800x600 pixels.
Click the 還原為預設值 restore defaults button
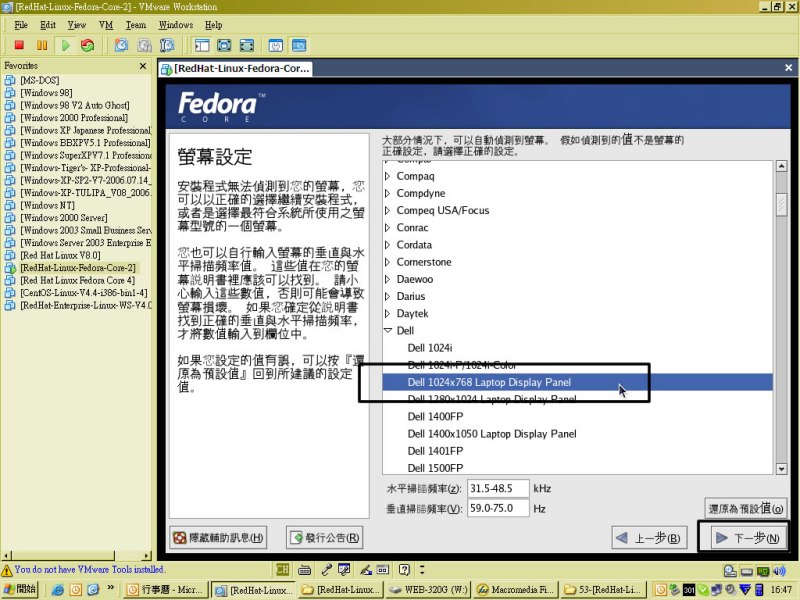pos(745,508)
